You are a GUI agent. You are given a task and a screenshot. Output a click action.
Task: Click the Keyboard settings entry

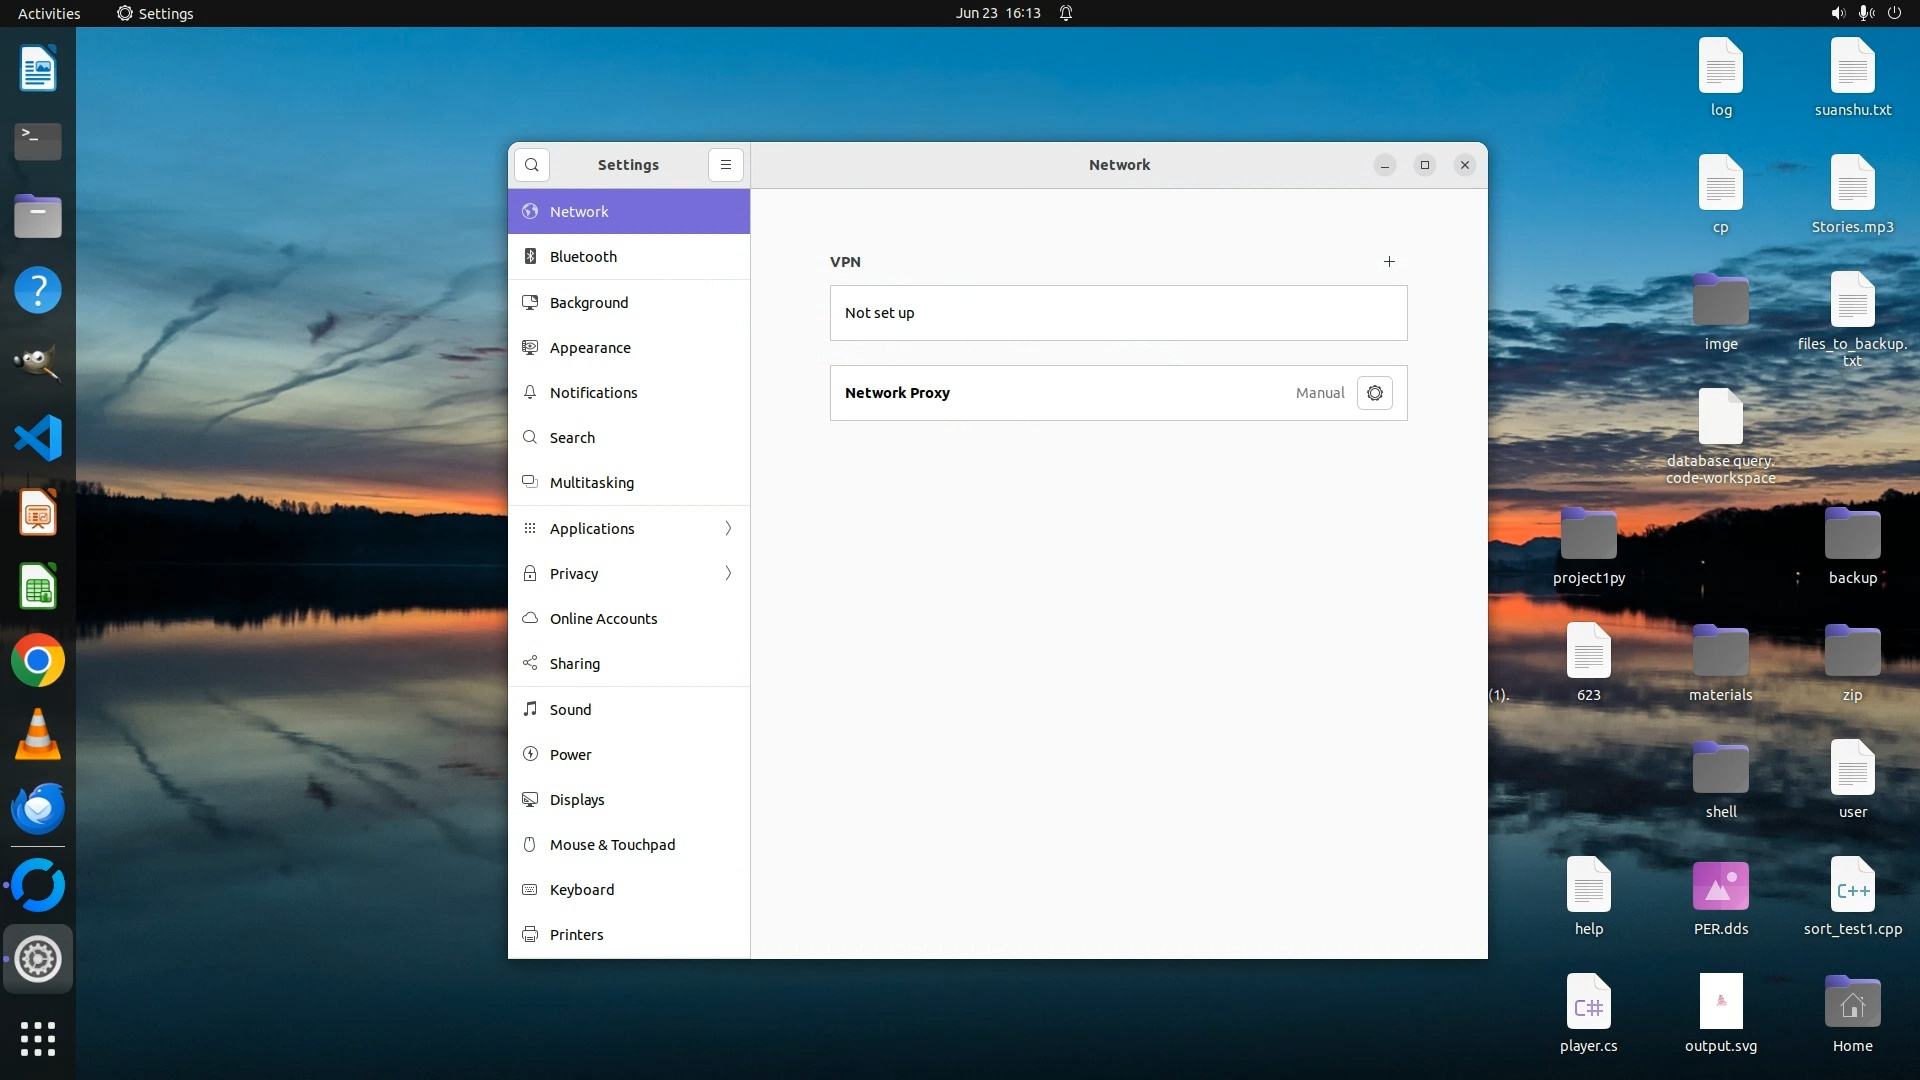point(582,890)
